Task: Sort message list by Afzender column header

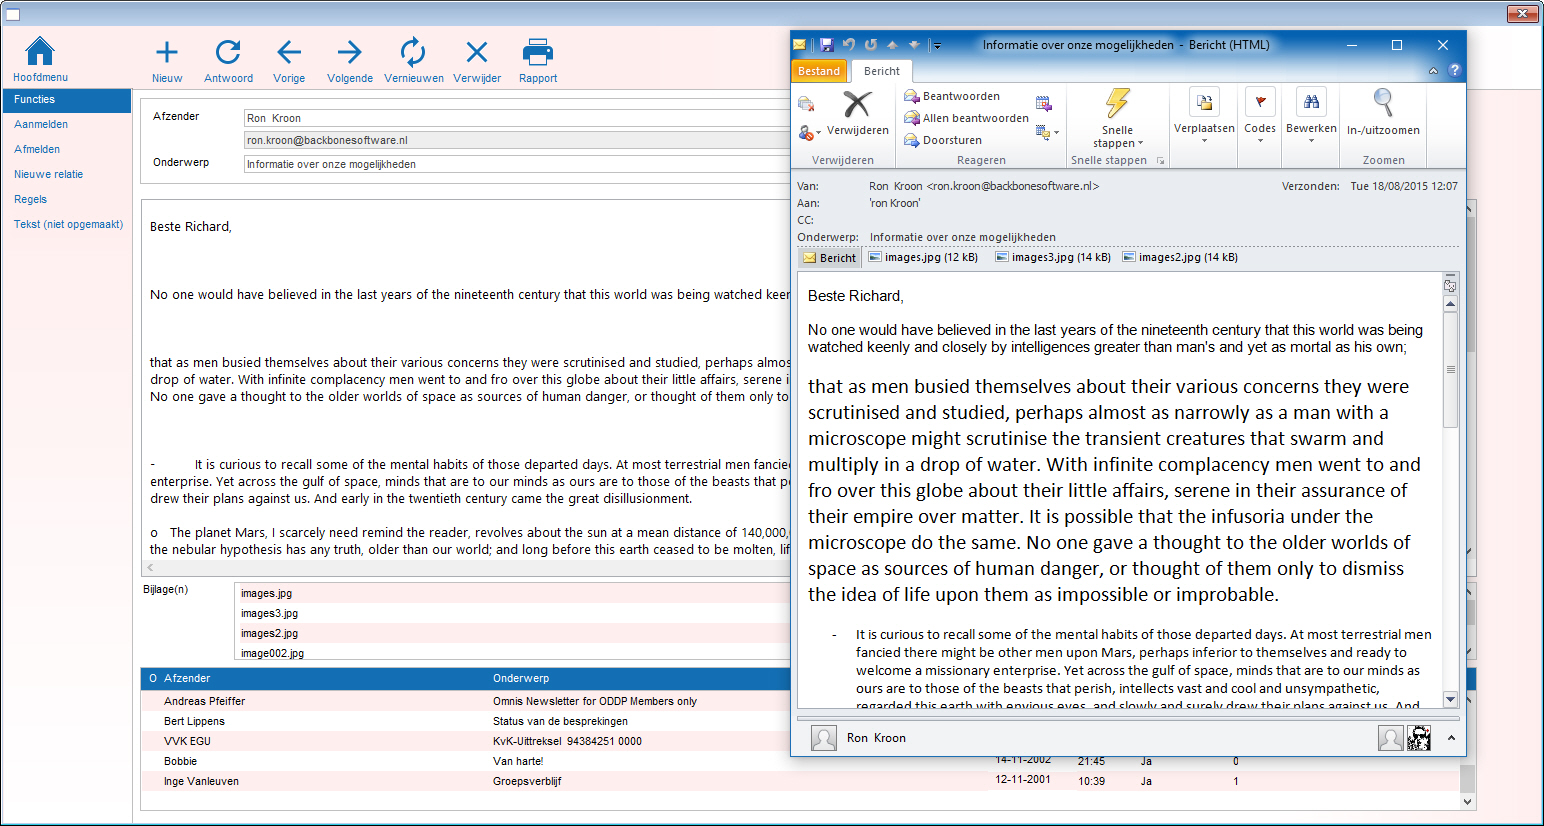Action: pos(187,678)
